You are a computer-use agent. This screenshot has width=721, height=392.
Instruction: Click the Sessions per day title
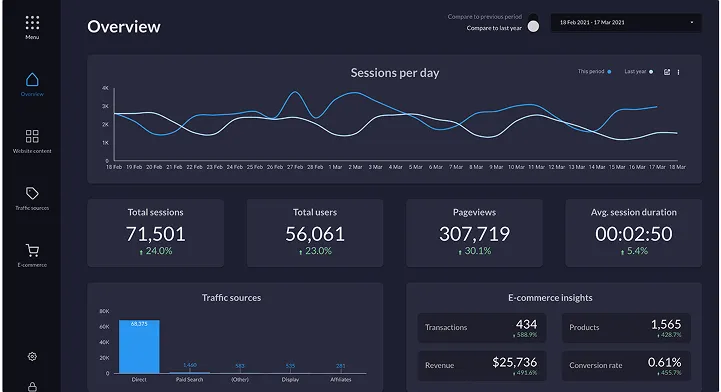[395, 73]
